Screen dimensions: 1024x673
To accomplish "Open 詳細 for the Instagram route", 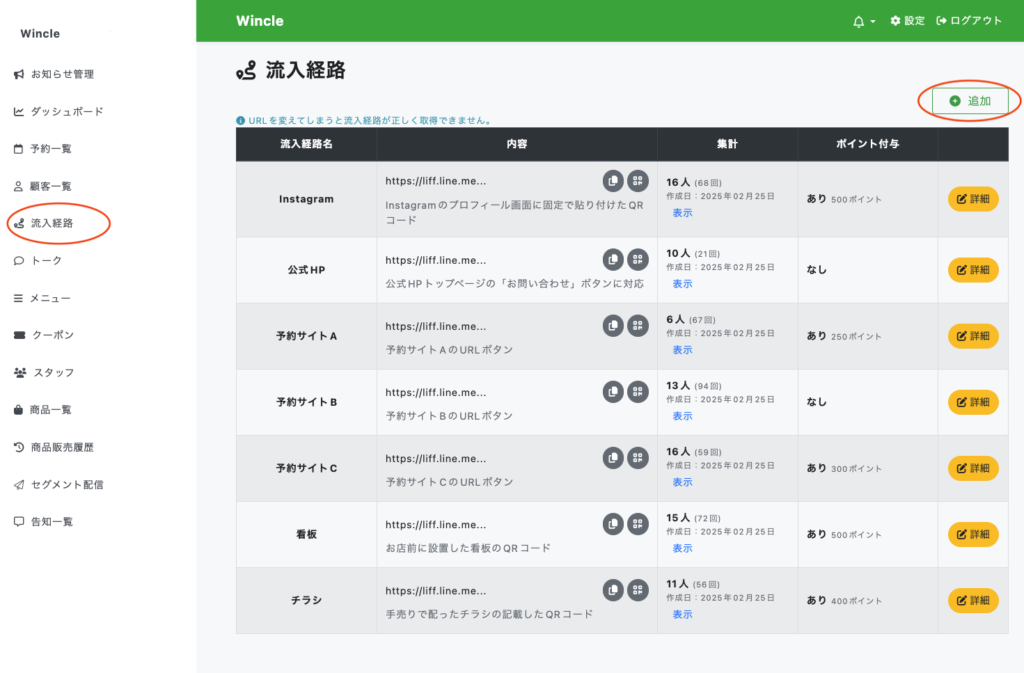I will pyautogui.click(x=973, y=199).
